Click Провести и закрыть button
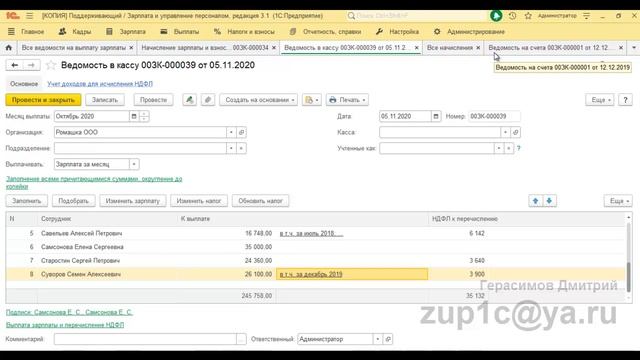Screen dimensions: 640x360 point(43,100)
